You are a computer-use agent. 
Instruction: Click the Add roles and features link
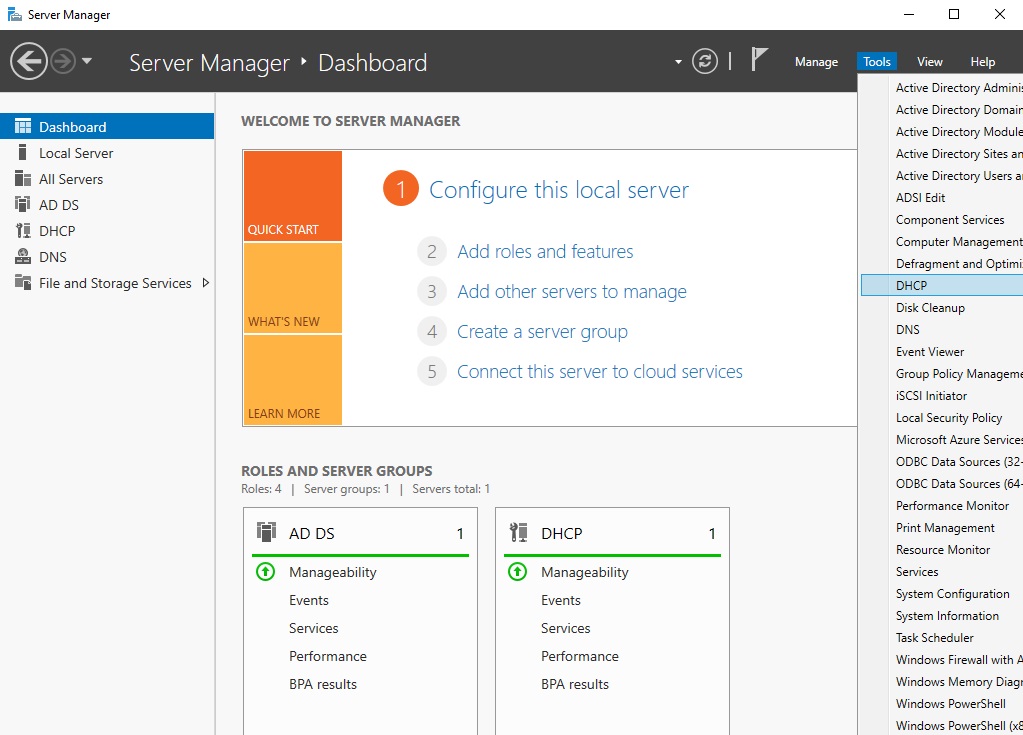(x=544, y=251)
